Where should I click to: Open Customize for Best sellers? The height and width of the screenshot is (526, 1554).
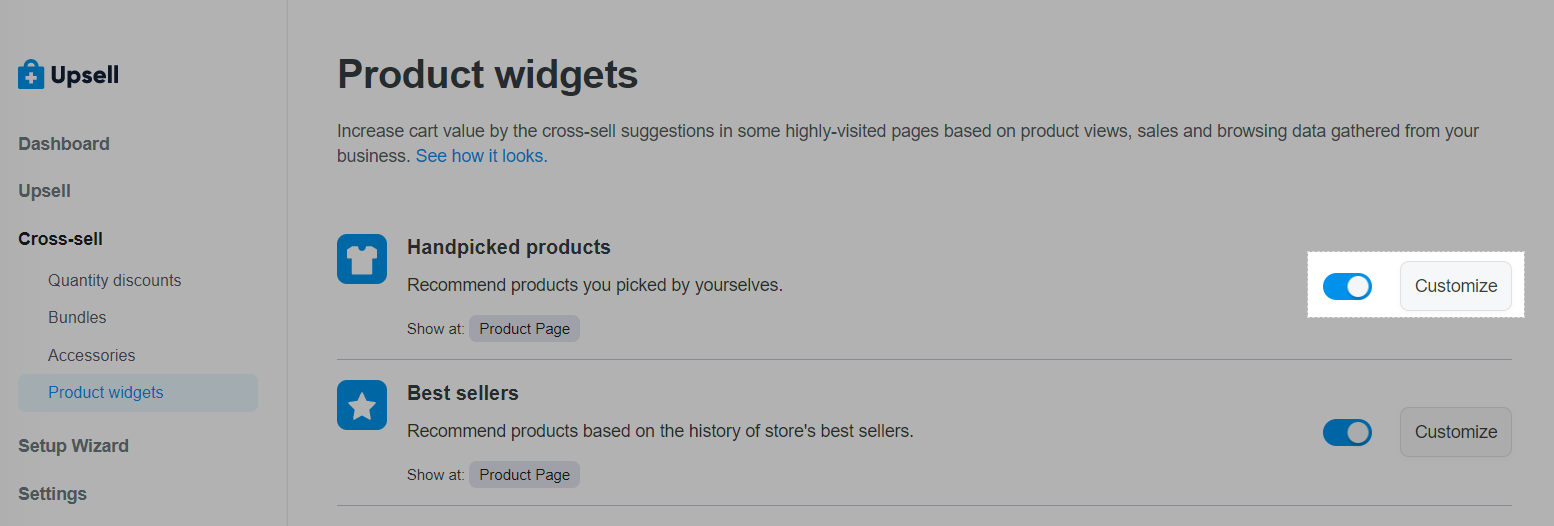[1456, 432]
